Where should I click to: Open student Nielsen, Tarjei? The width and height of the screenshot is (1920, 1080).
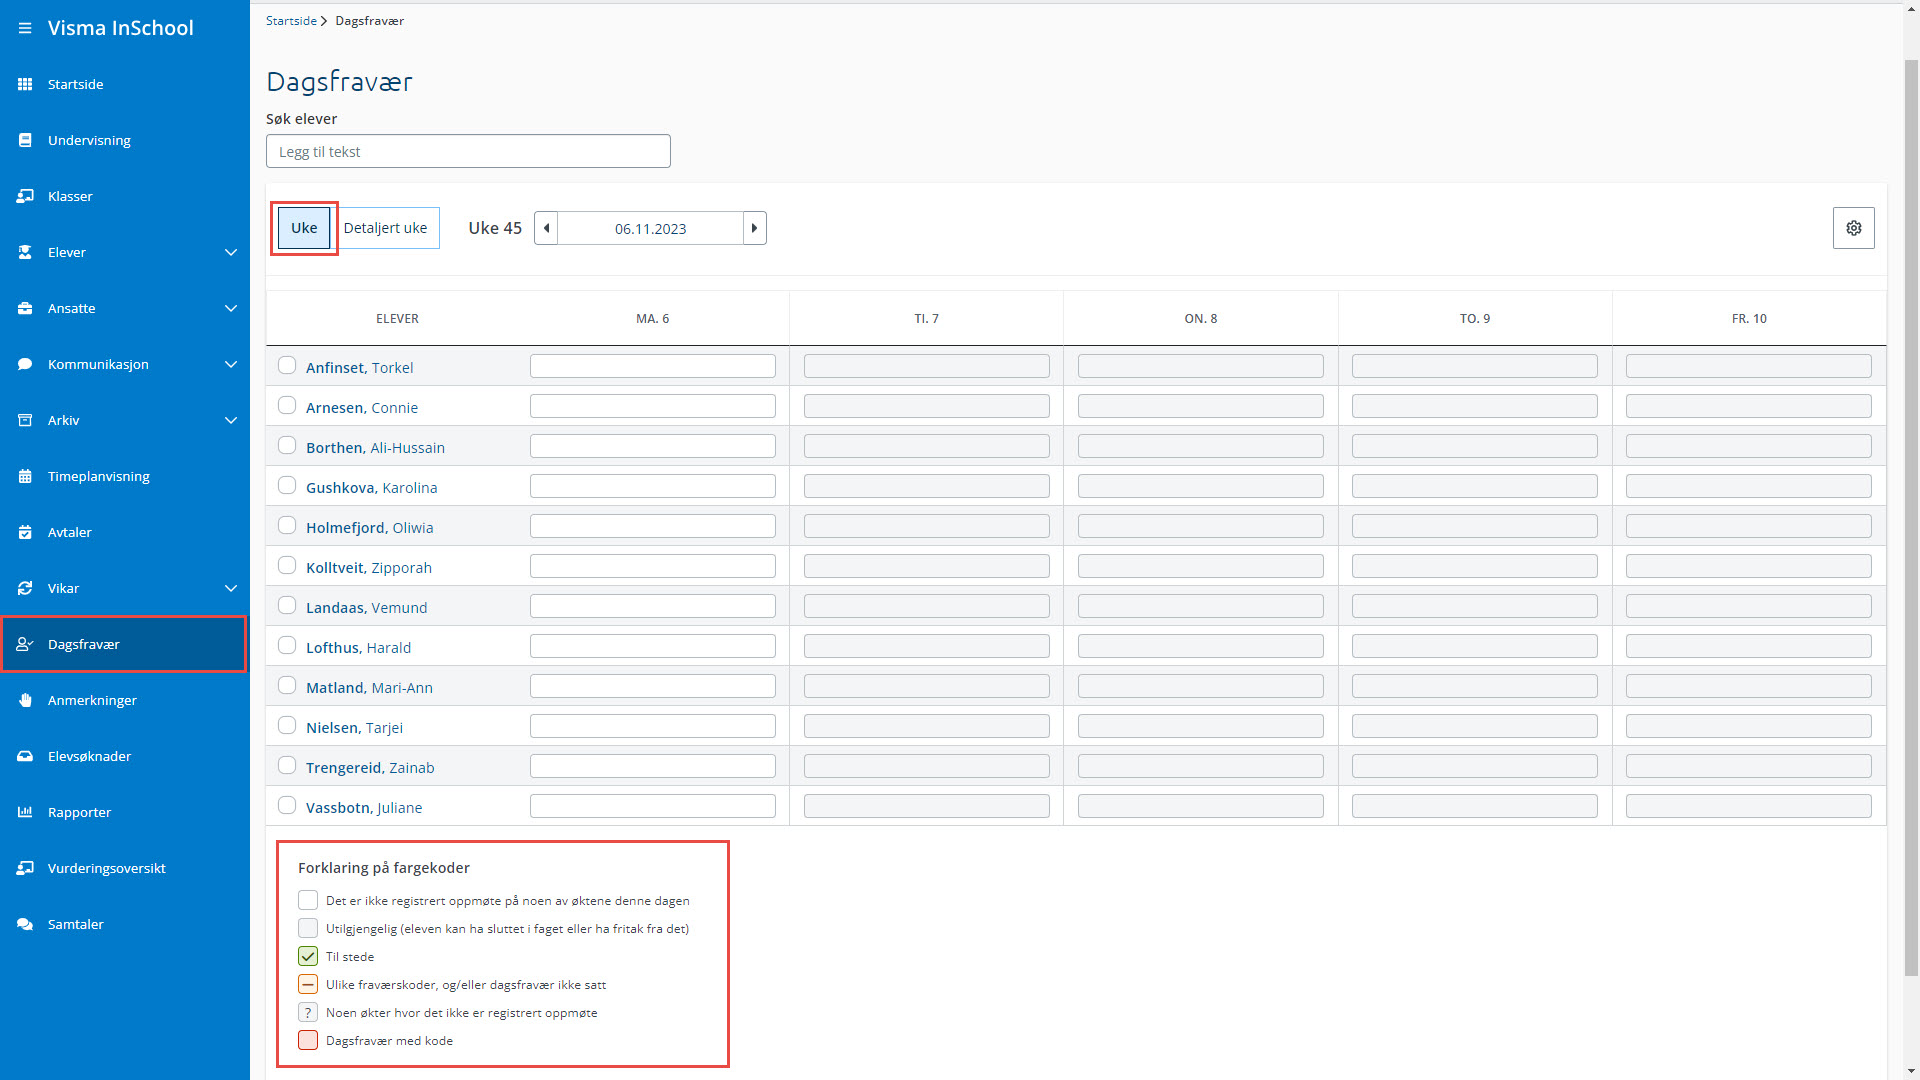[354, 727]
